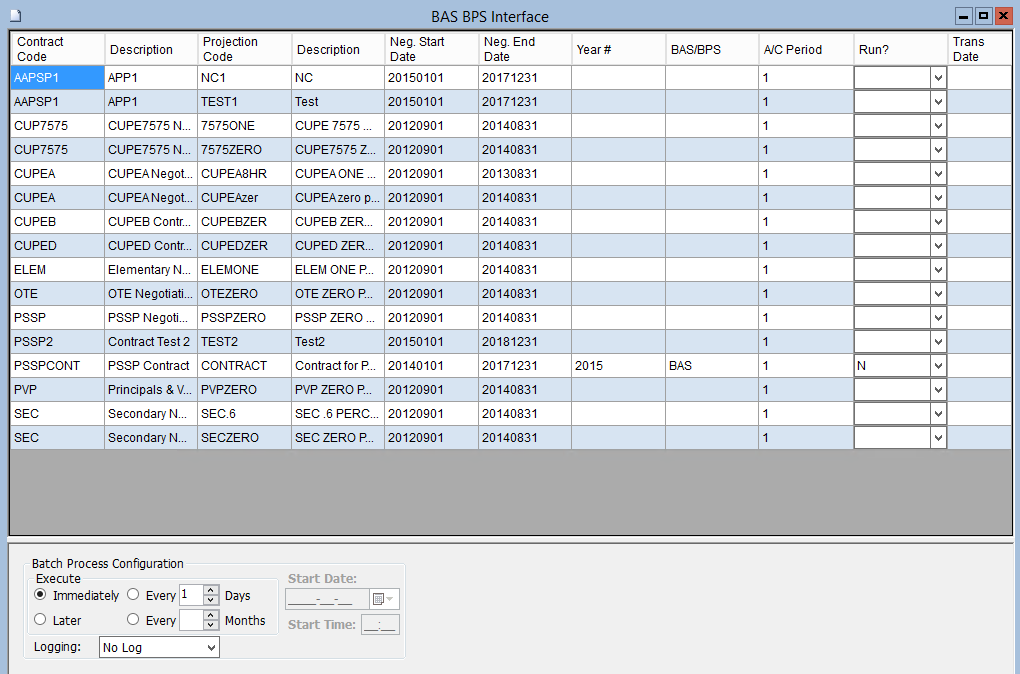Decrease the Days value with the down arrow

click(x=210, y=600)
